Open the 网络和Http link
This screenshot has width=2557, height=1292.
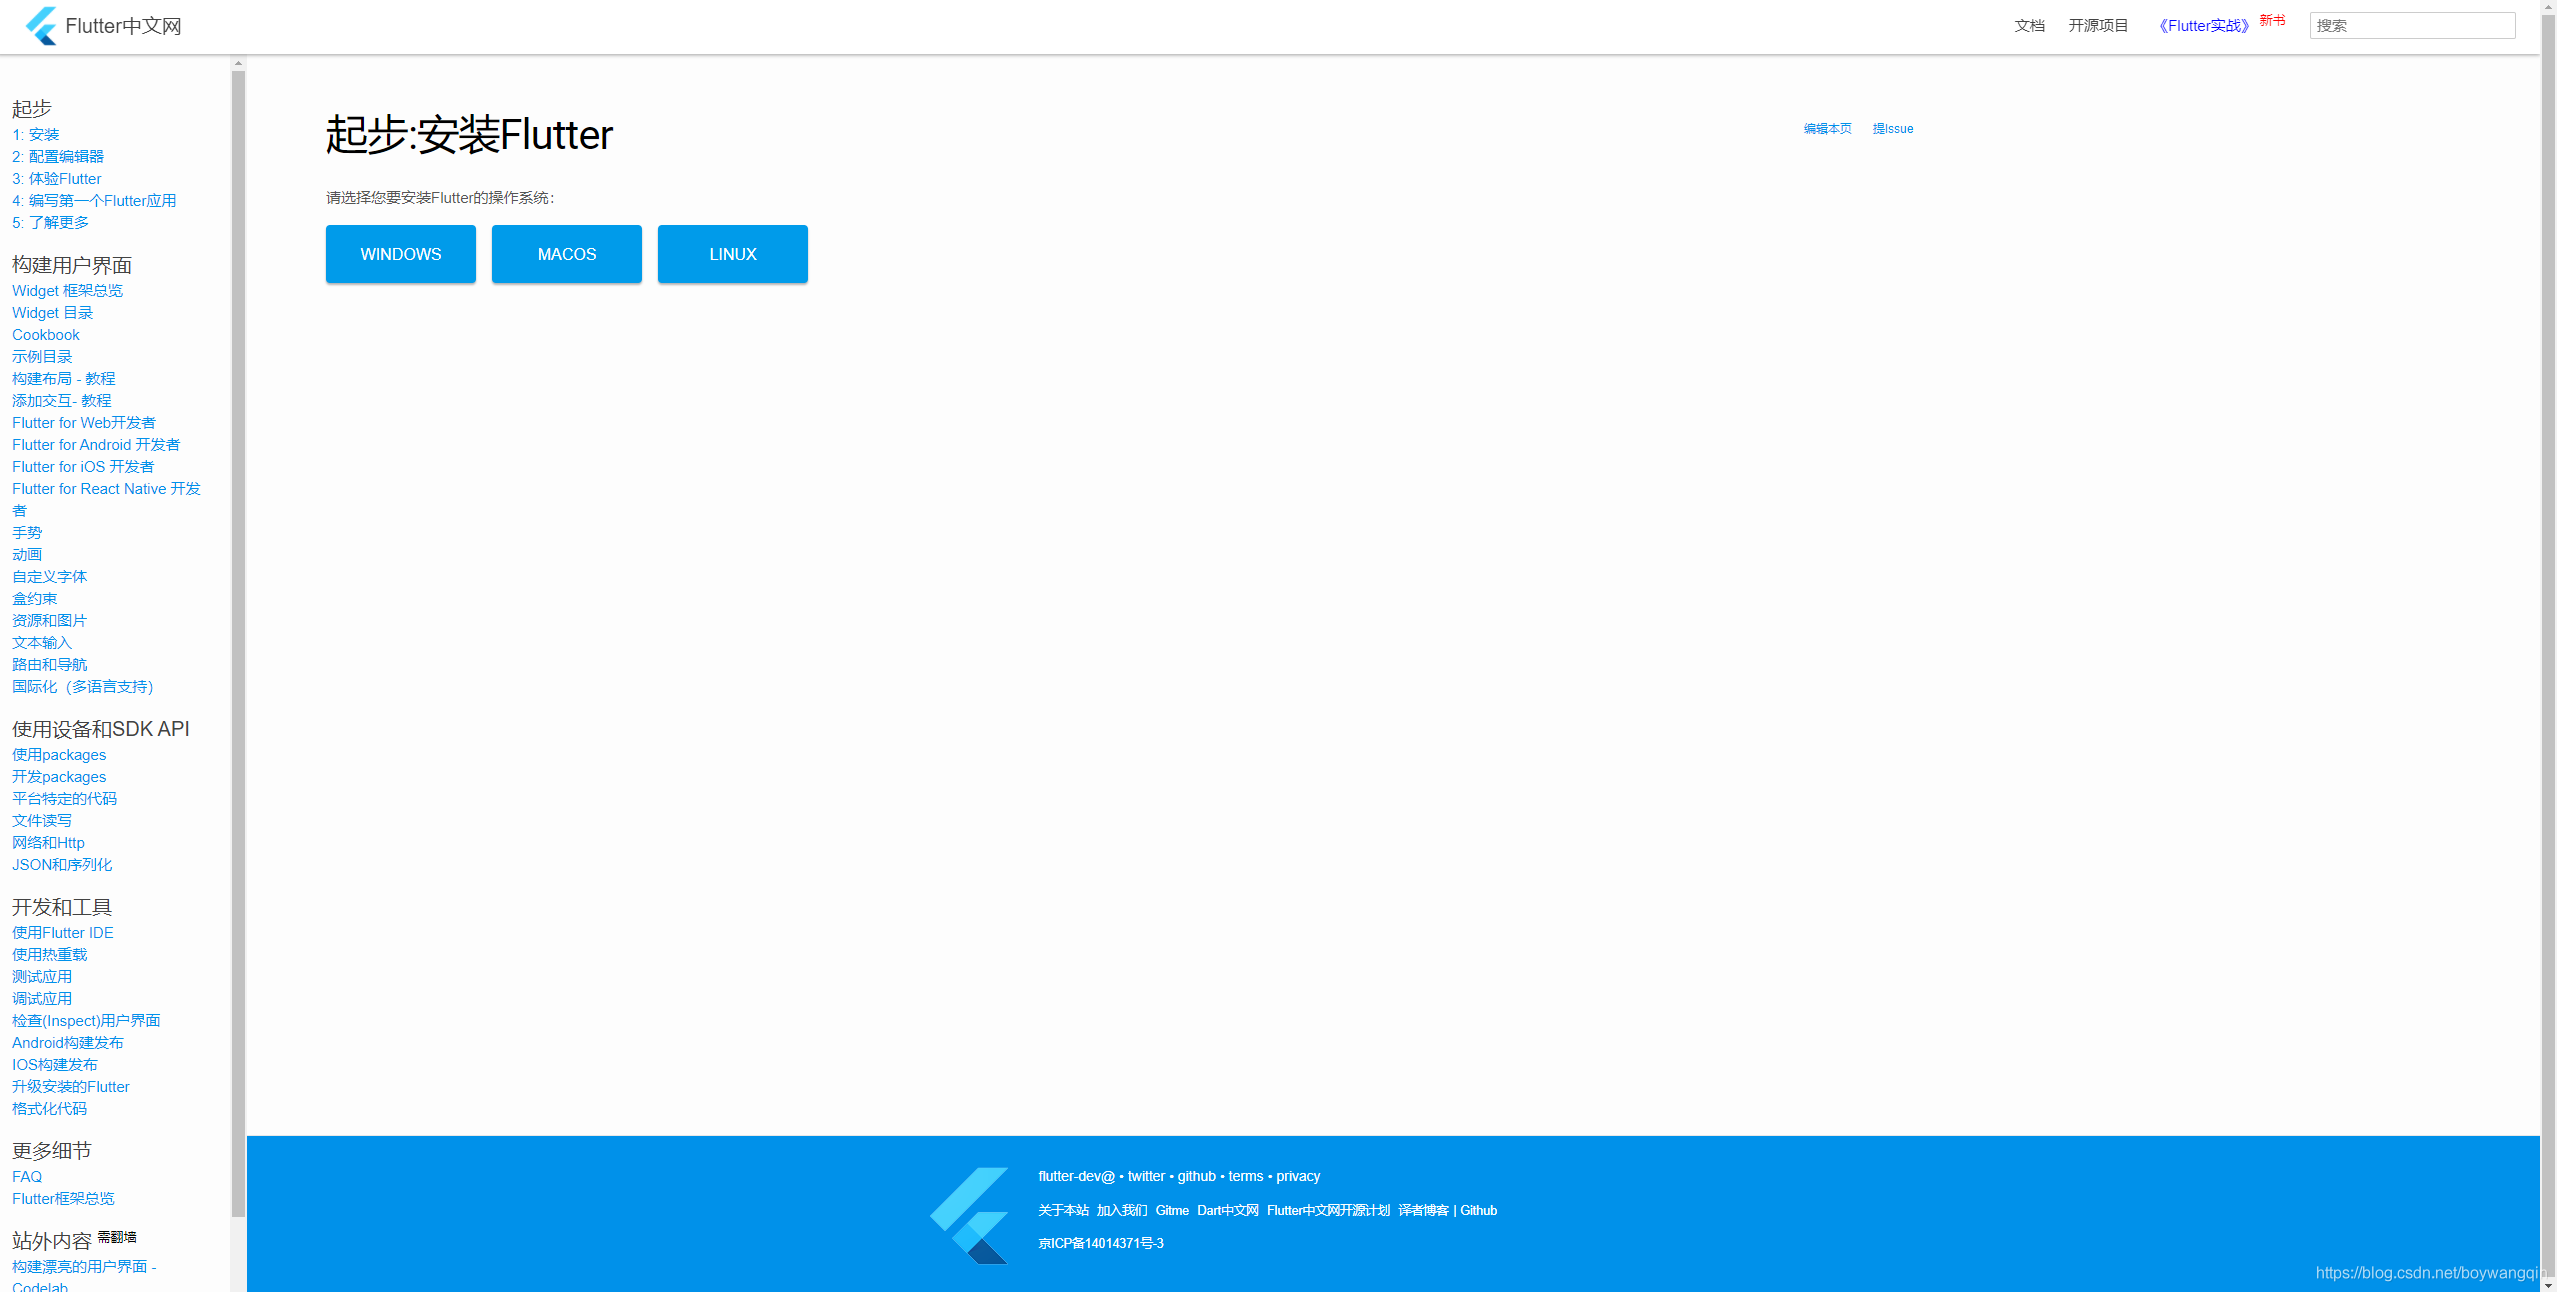(x=49, y=843)
